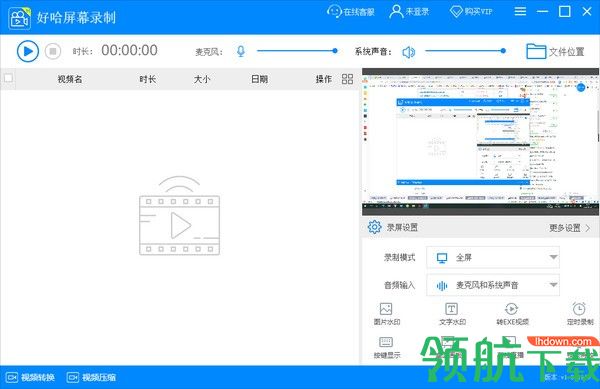Screen dimensions: 600x389
Task: Switch to grid view of the video list
Action: [x=347, y=79]
